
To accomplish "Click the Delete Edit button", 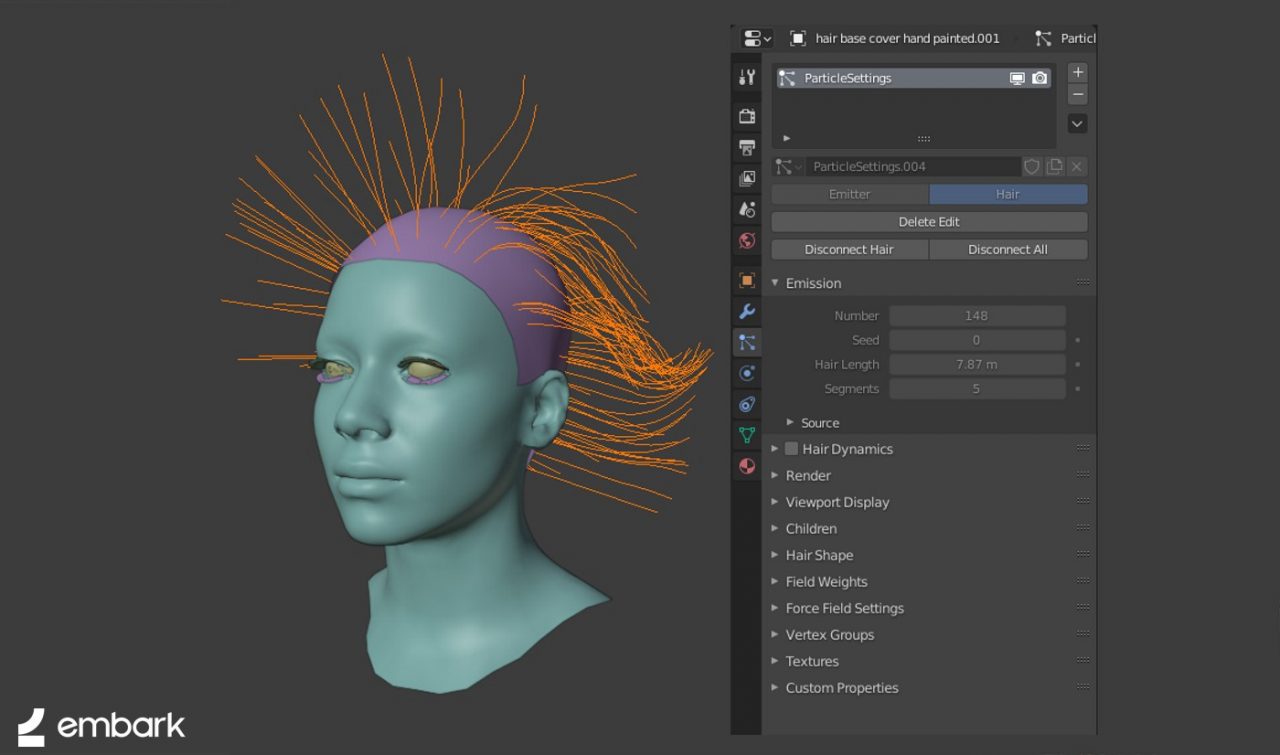I will 929,222.
